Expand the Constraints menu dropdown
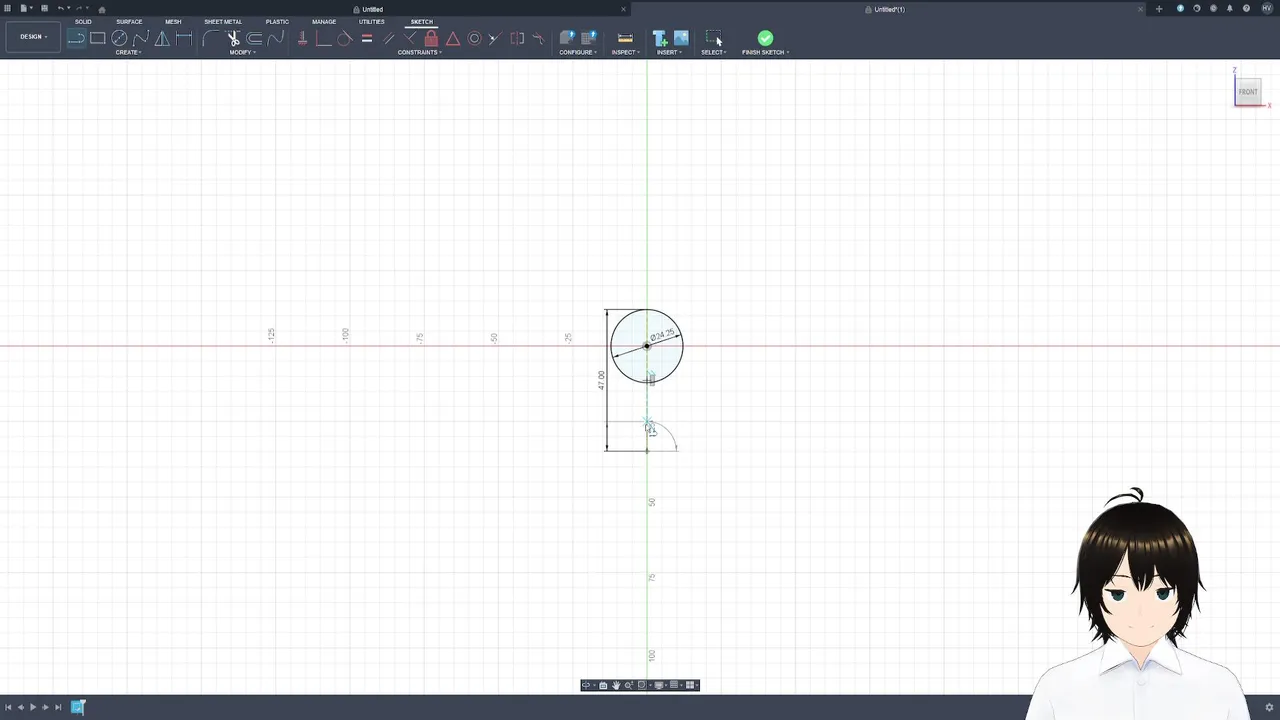The width and height of the screenshot is (1280, 720). click(420, 52)
